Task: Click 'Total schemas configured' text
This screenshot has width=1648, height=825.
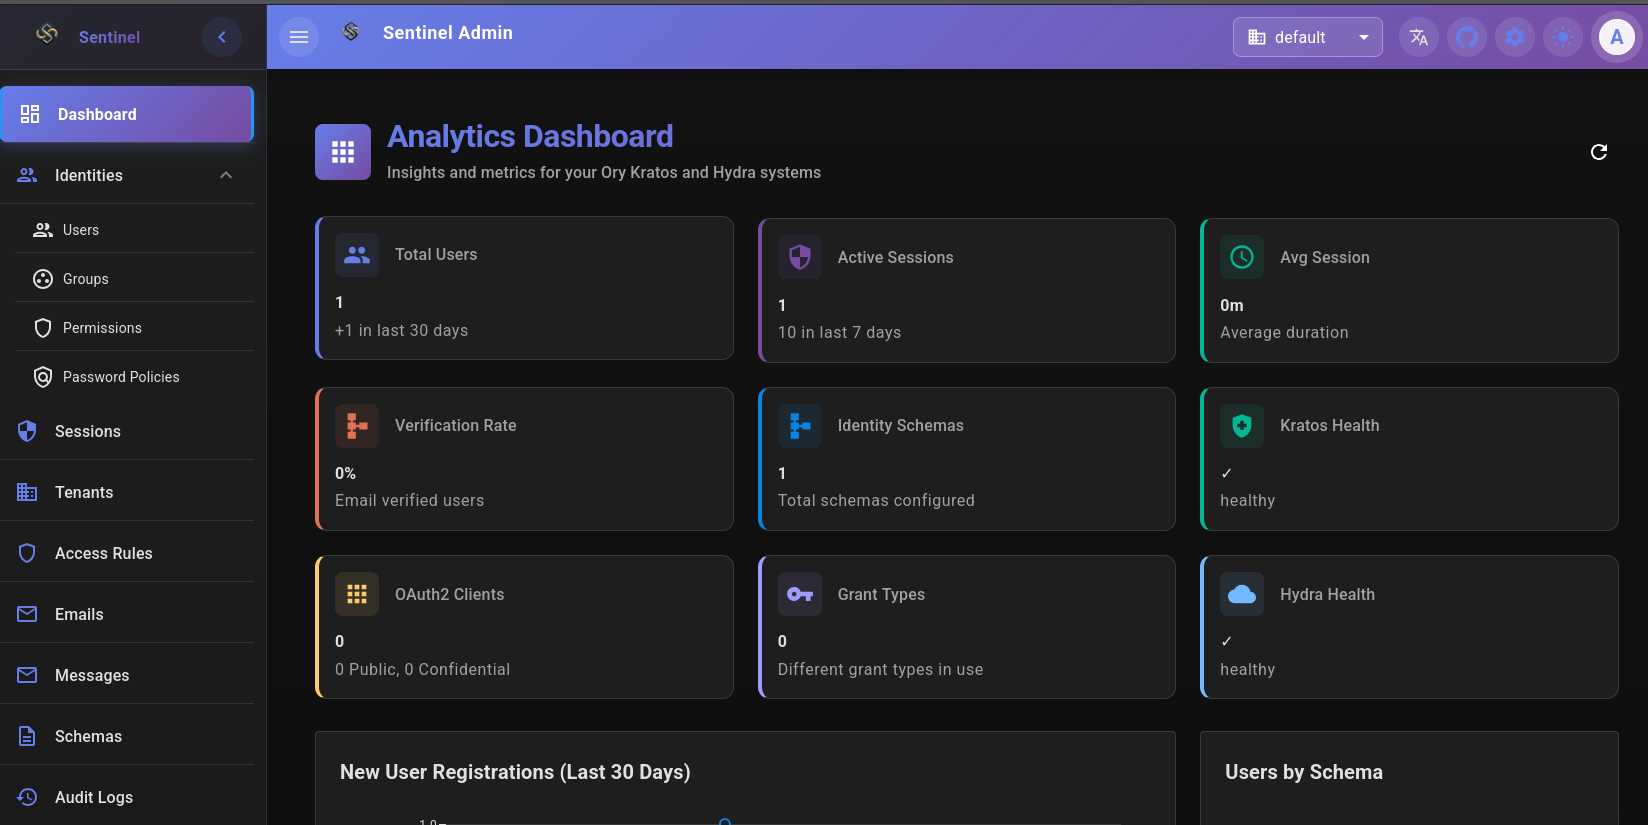Action: click(876, 501)
